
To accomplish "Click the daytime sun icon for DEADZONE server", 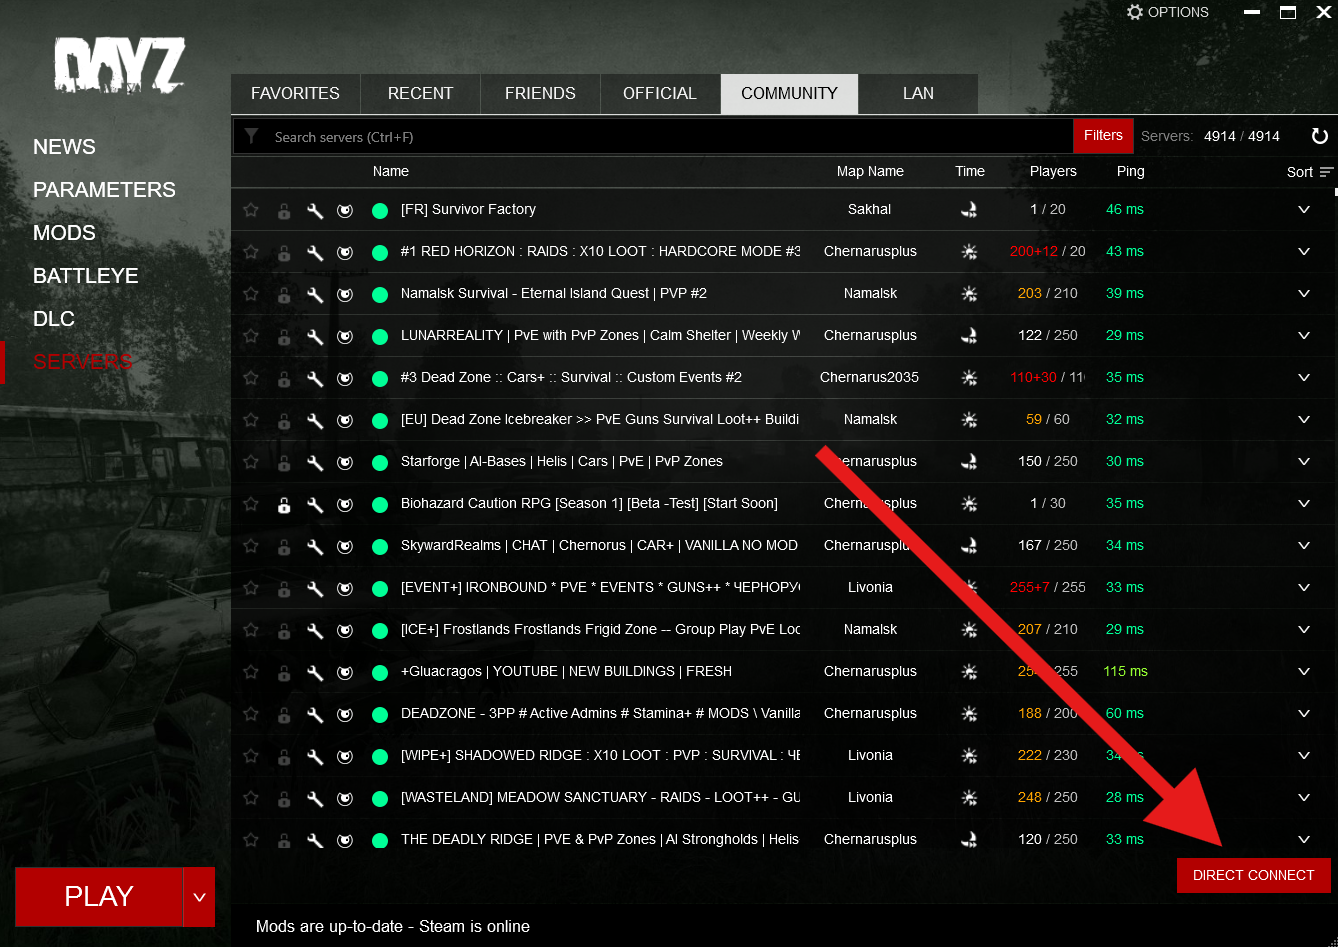I will click(x=969, y=714).
